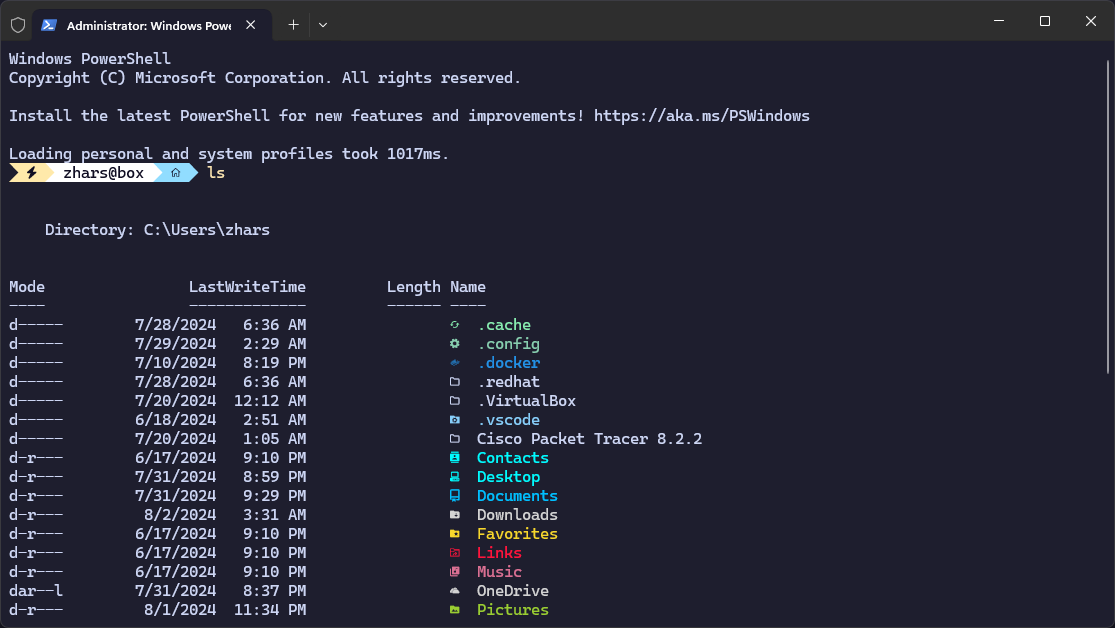Click the Directory: C:\Users\zhars path
1115x628 pixels.
tap(157, 230)
